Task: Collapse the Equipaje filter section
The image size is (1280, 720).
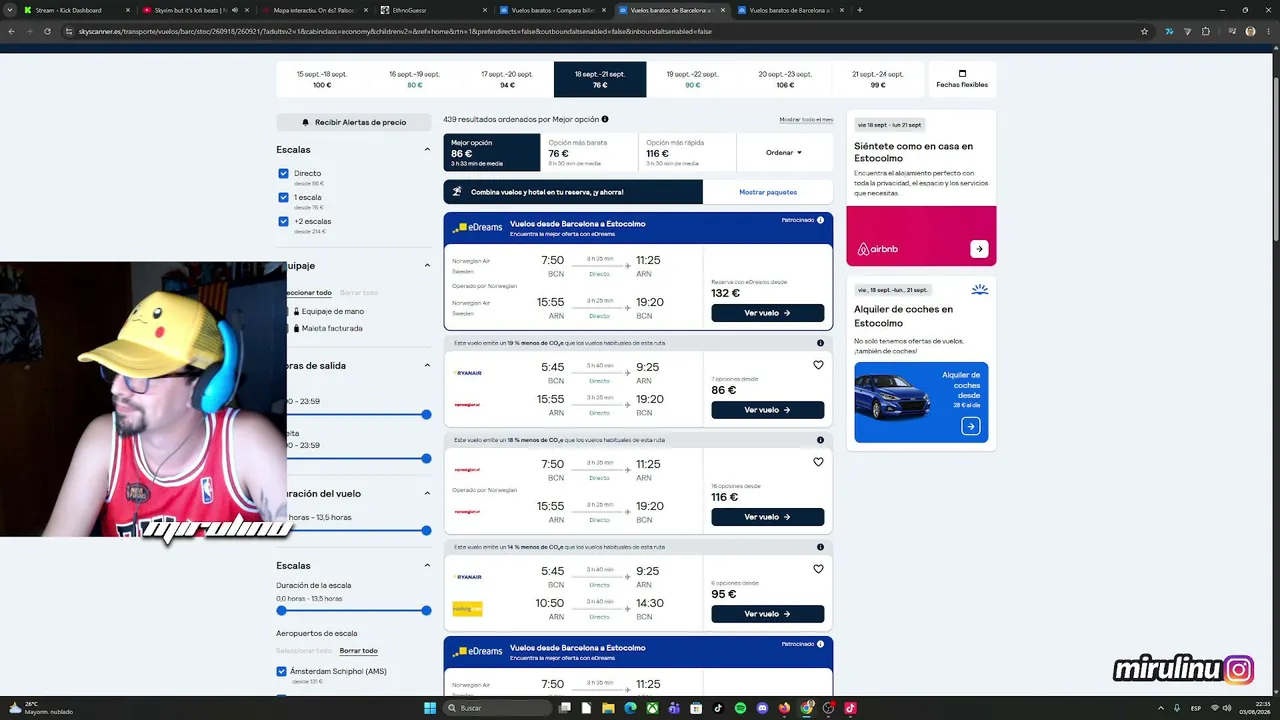Action: (427, 266)
